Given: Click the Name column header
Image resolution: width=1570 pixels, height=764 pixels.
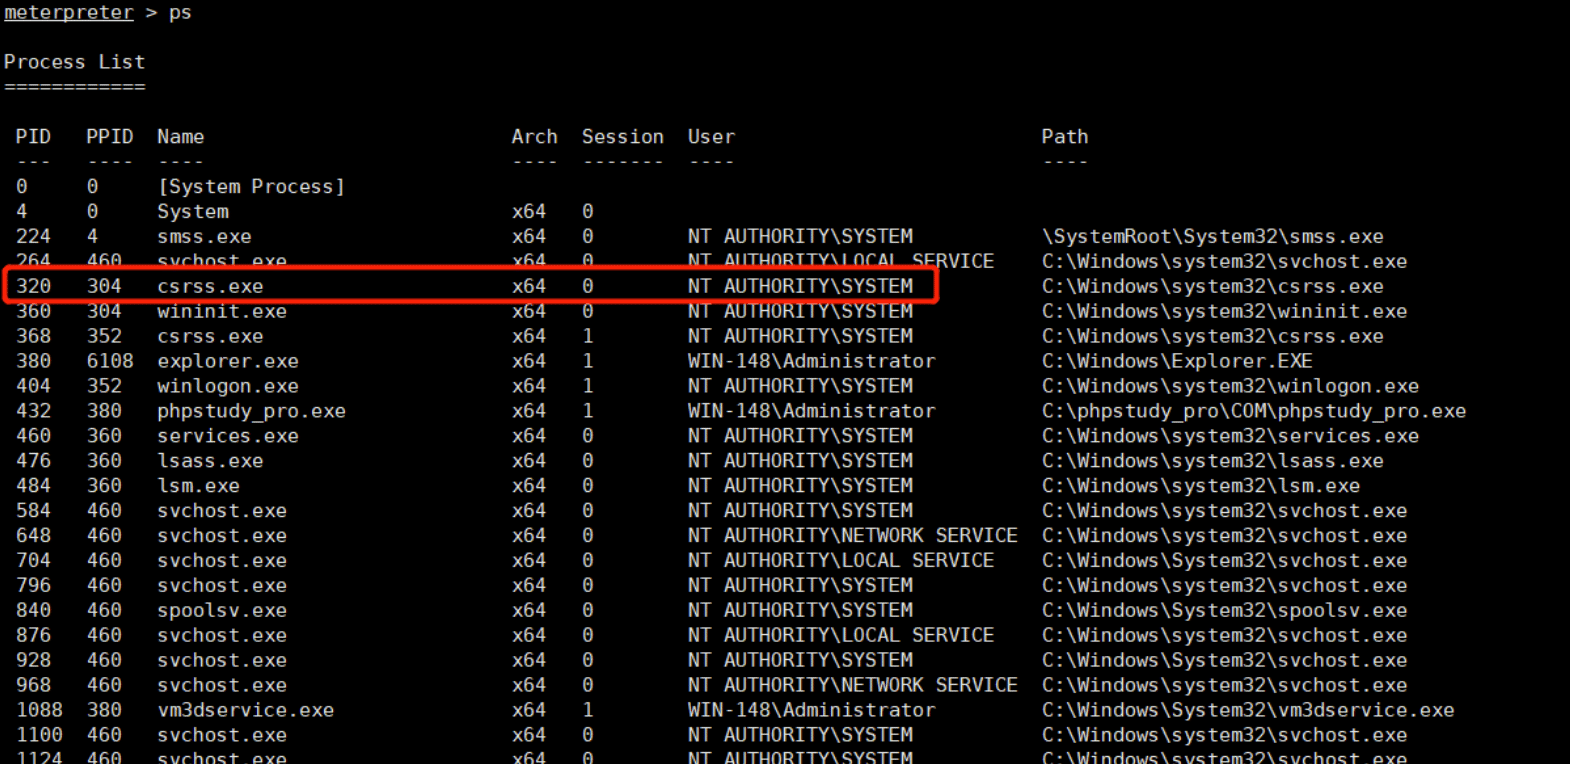Looking at the screenshot, I should [180, 137].
